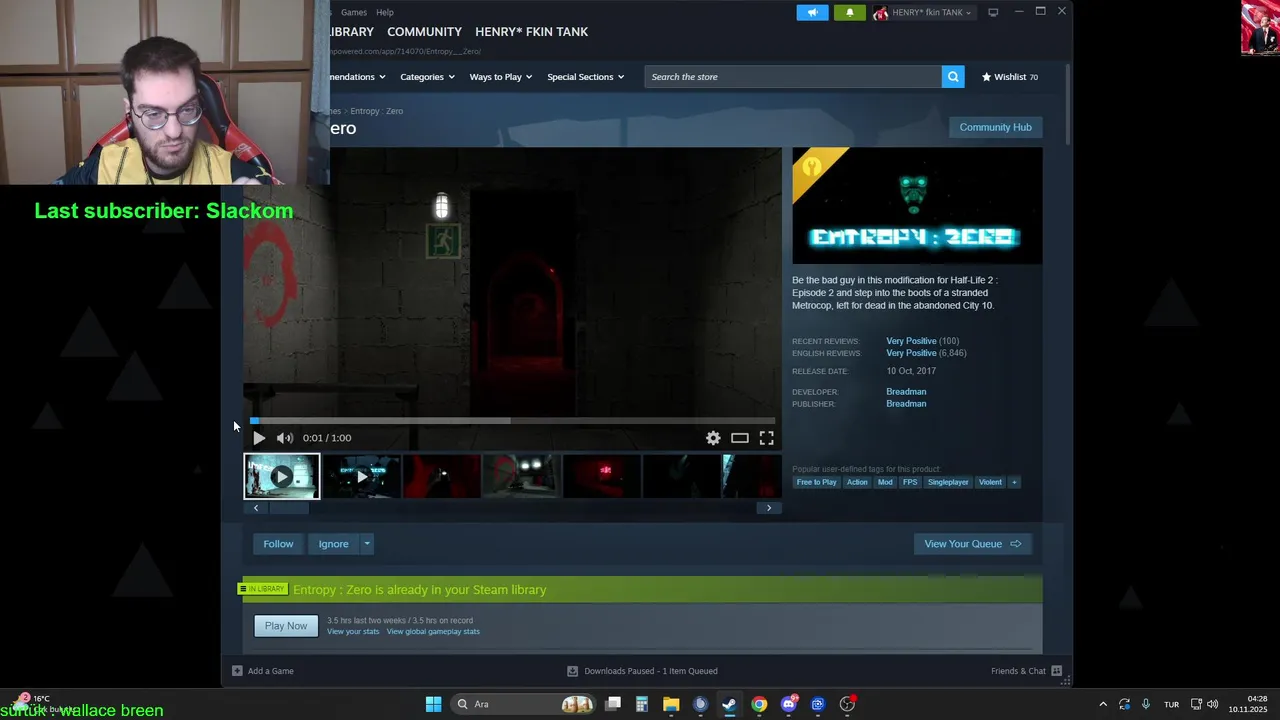This screenshot has height=720, width=1280.
Task: Open the Ignore options dropdown arrow
Action: (367, 544)
